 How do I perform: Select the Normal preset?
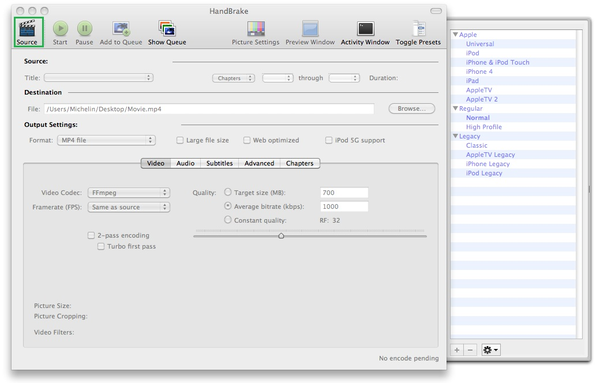478,117
